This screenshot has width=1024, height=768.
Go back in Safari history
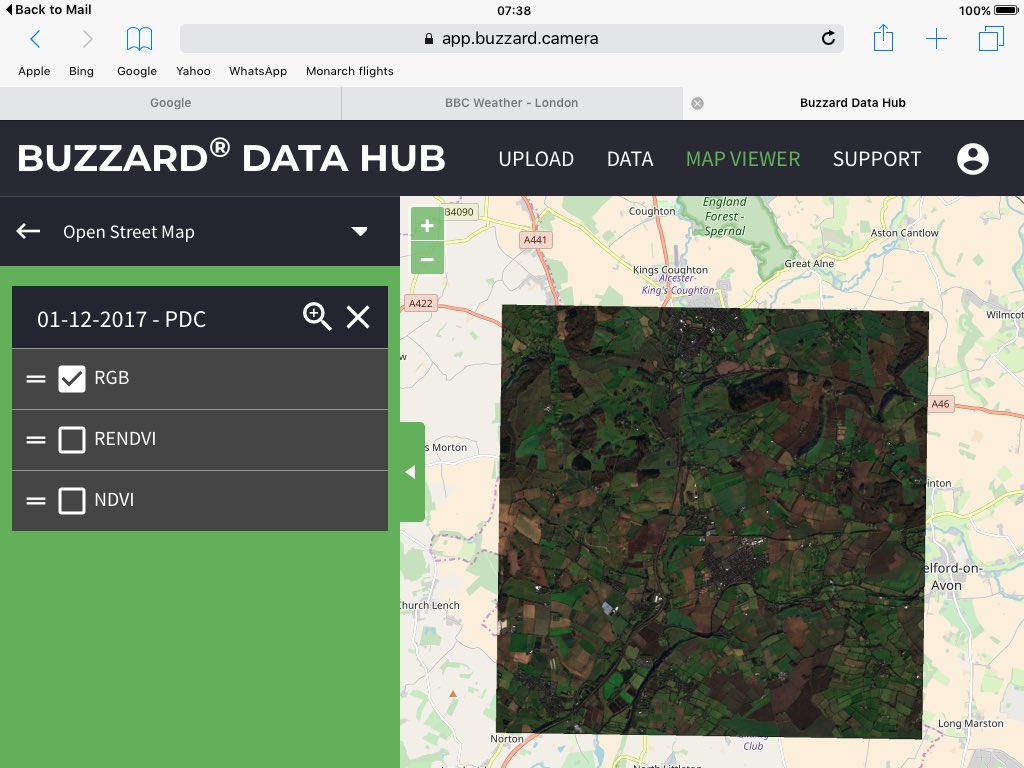pos(35,39)
